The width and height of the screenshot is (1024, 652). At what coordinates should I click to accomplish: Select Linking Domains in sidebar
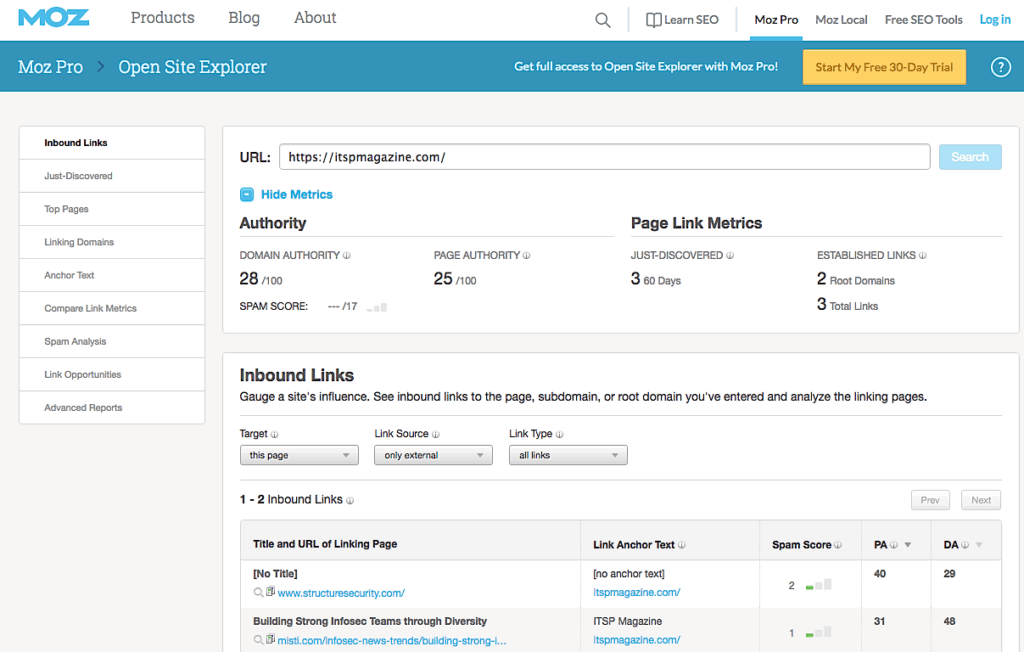coord(112,242)
